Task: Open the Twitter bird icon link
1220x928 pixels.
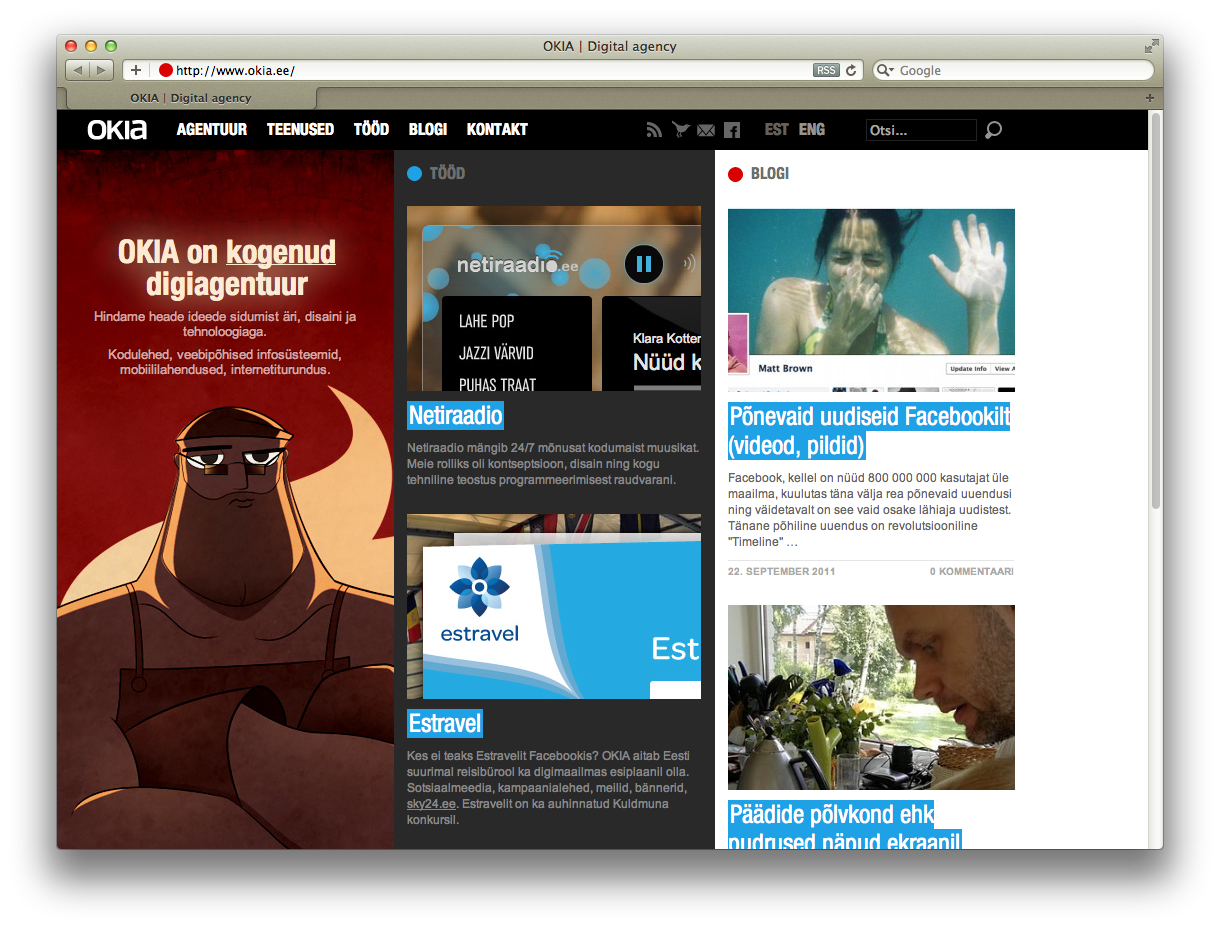Action: [681, 130]
